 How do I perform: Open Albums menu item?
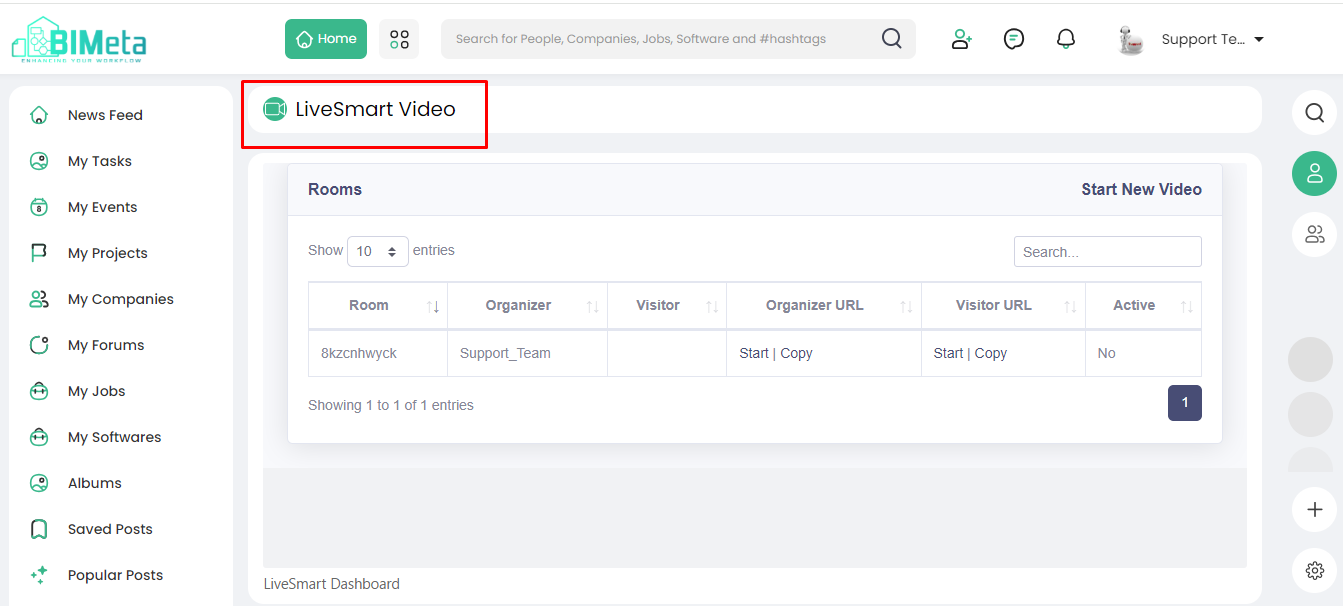(x=95, y=483)
